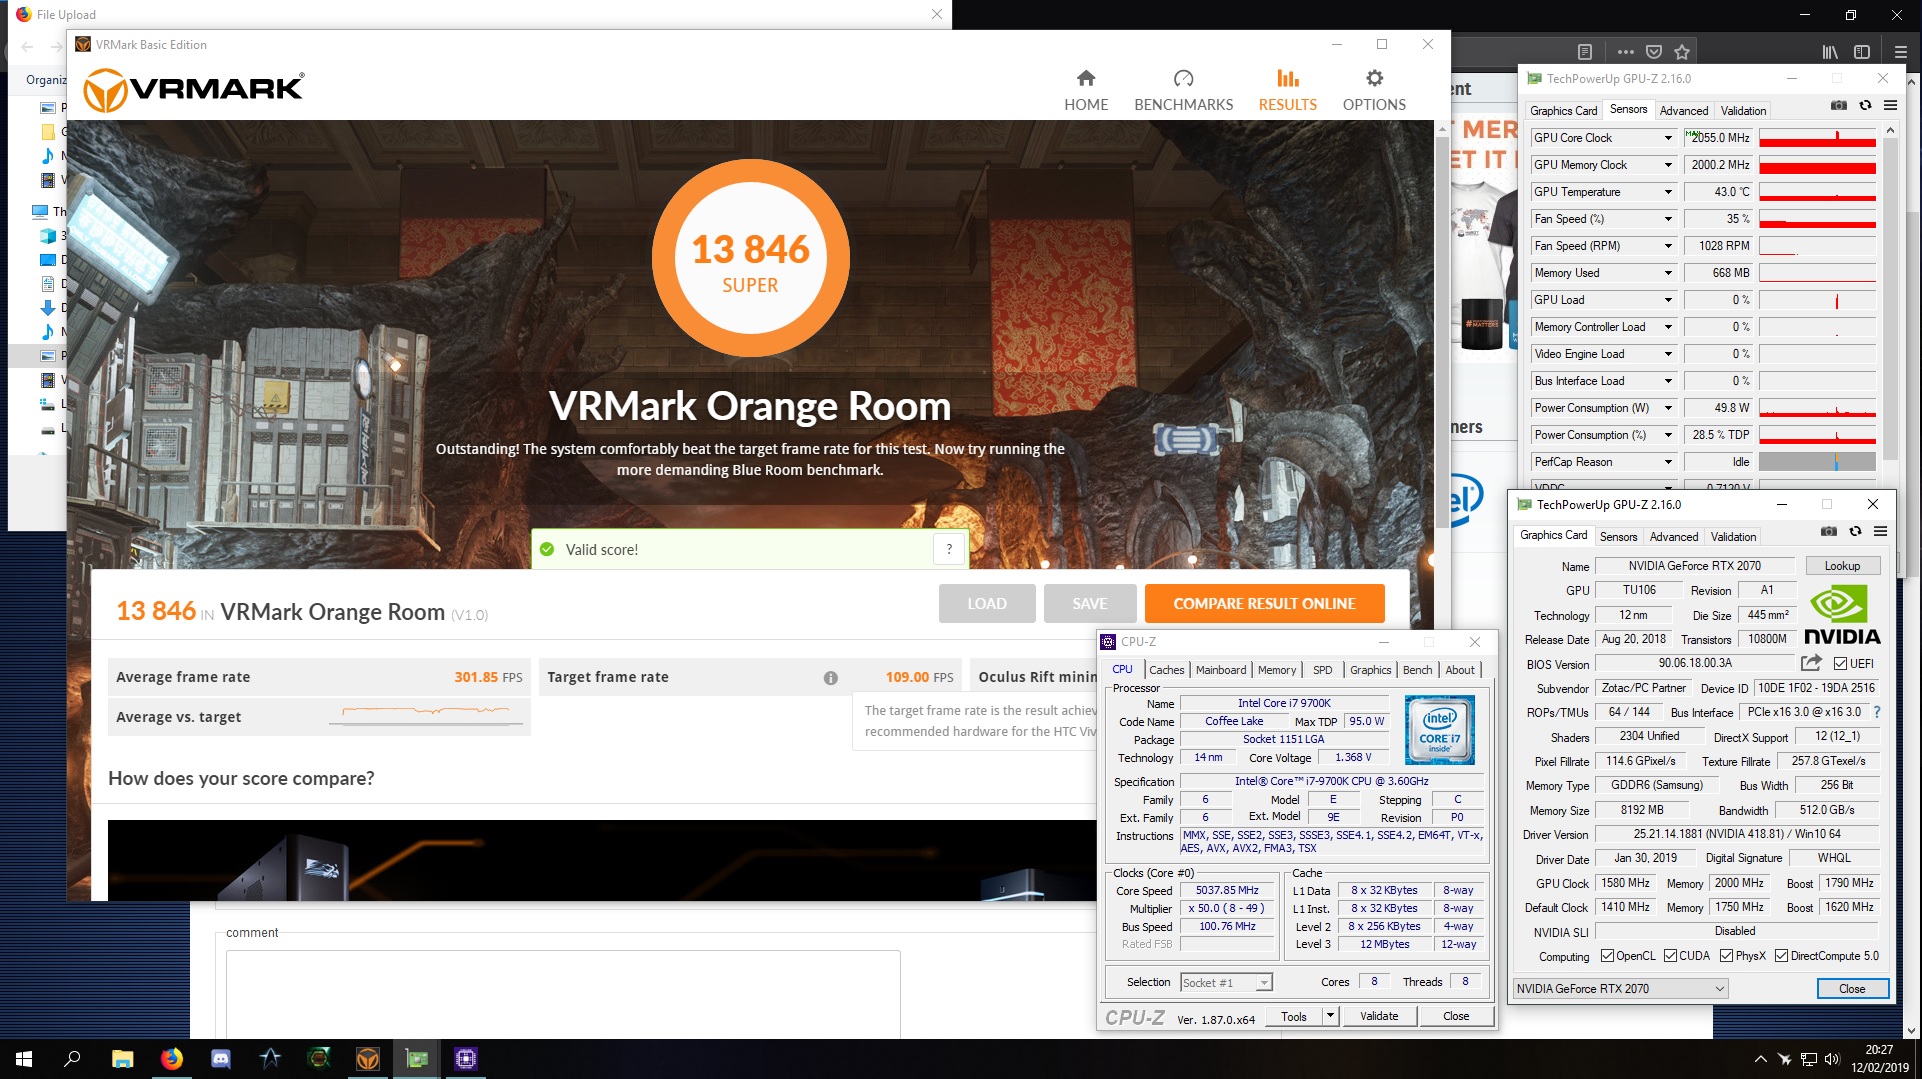The height and width of the screenshot is (1079, 1922).
Task: Switch to CPU-Z Memory tab
Action: click(1277, 670)
